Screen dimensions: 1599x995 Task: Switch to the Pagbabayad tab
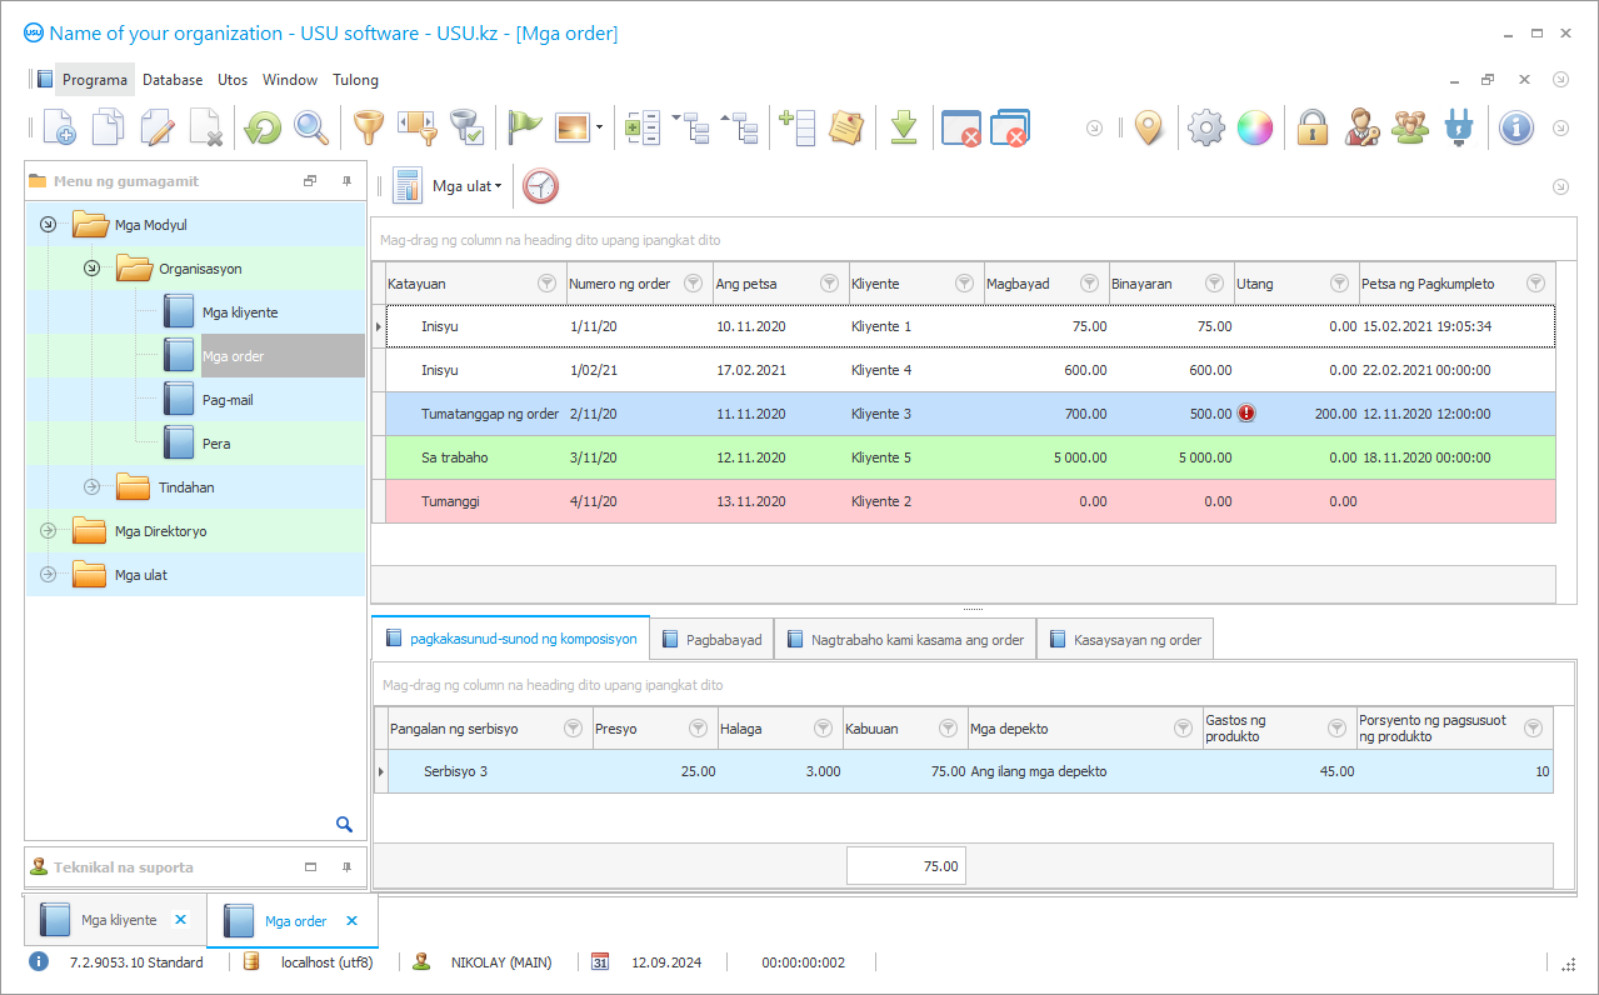pyautogui.click(x=712, y=640)
